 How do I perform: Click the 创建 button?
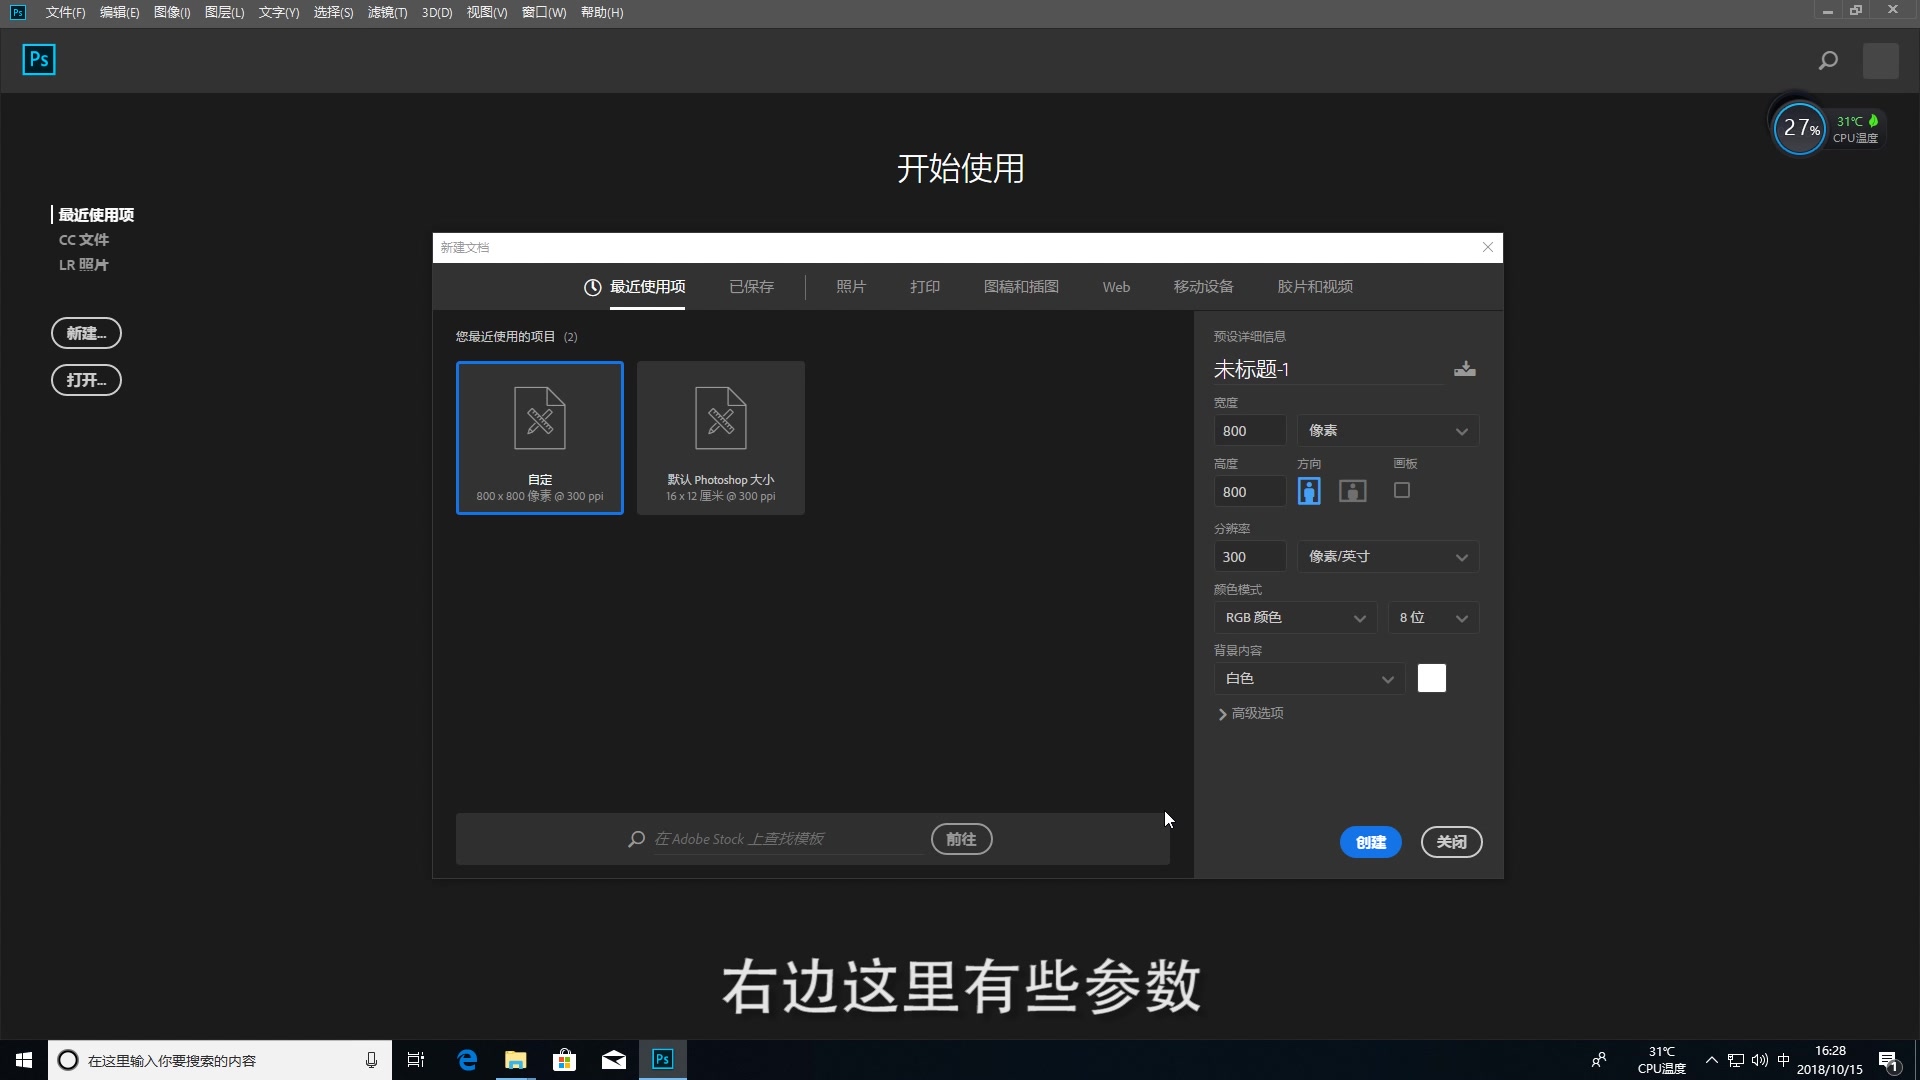click(x=1370, y=842)
